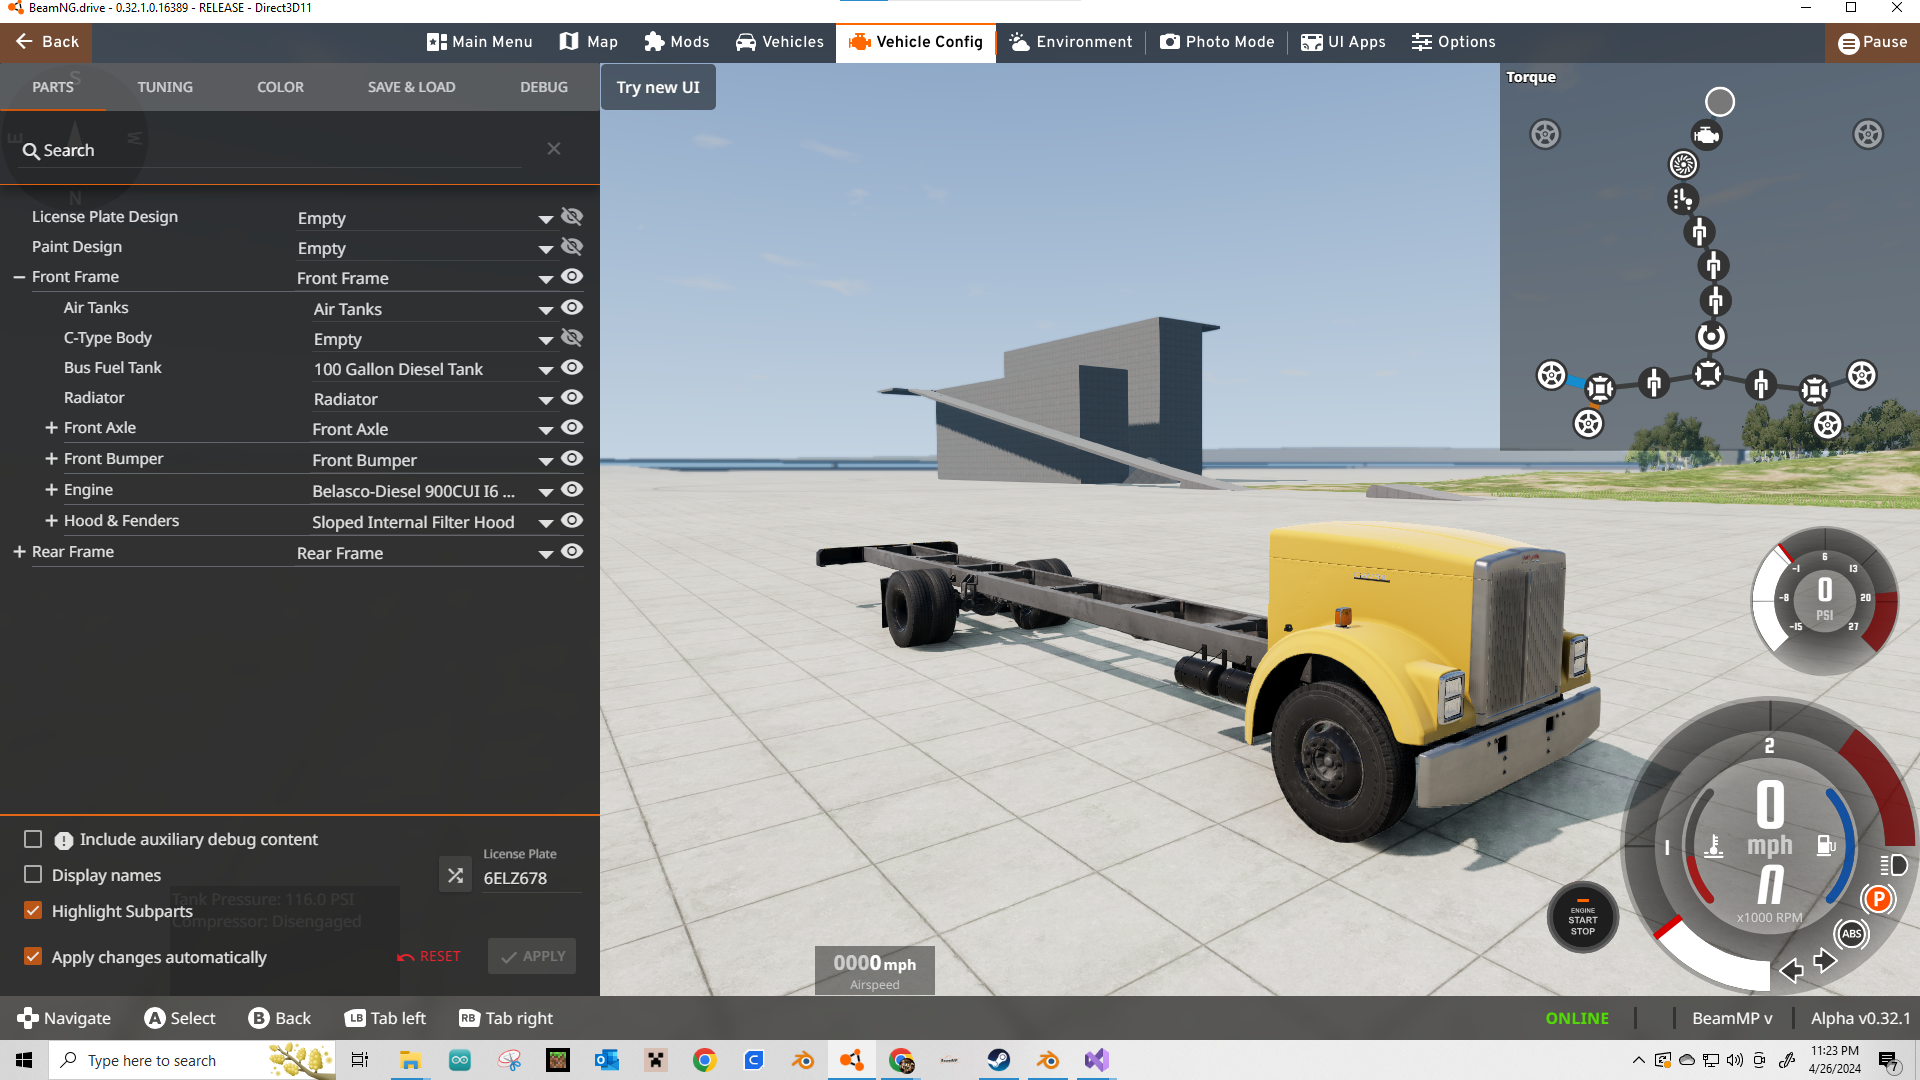Open the Engine part dropdown
Screen dimensions: 1920x1080
click(545, 491)
